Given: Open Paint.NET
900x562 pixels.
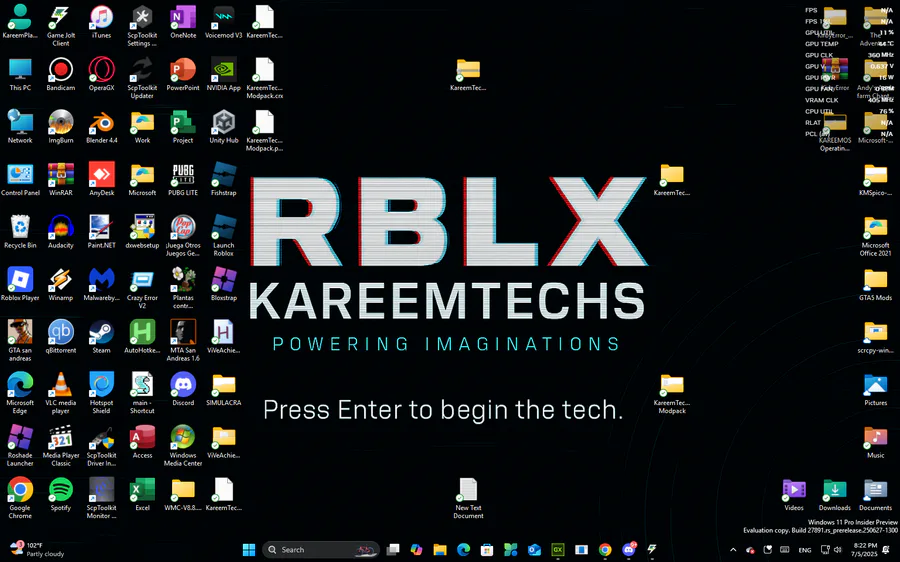Looking at the screenshot, I should (x=102, y=232).
